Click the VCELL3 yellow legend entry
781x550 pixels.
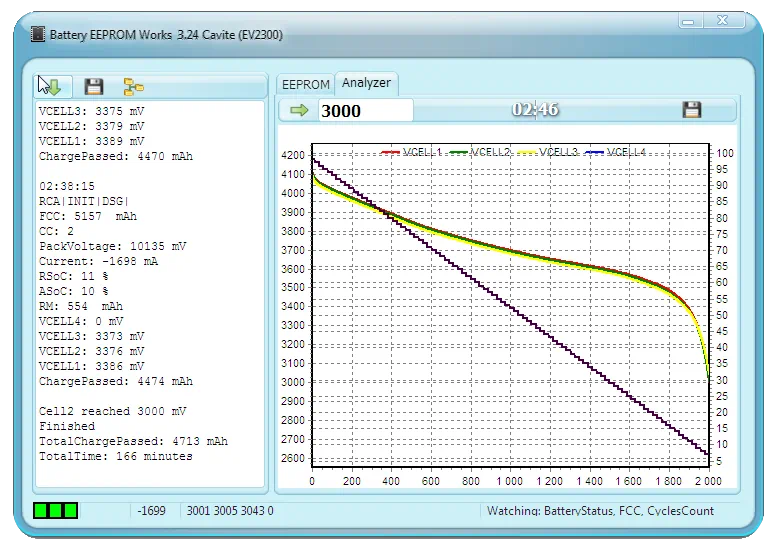[x=549, y=152]
